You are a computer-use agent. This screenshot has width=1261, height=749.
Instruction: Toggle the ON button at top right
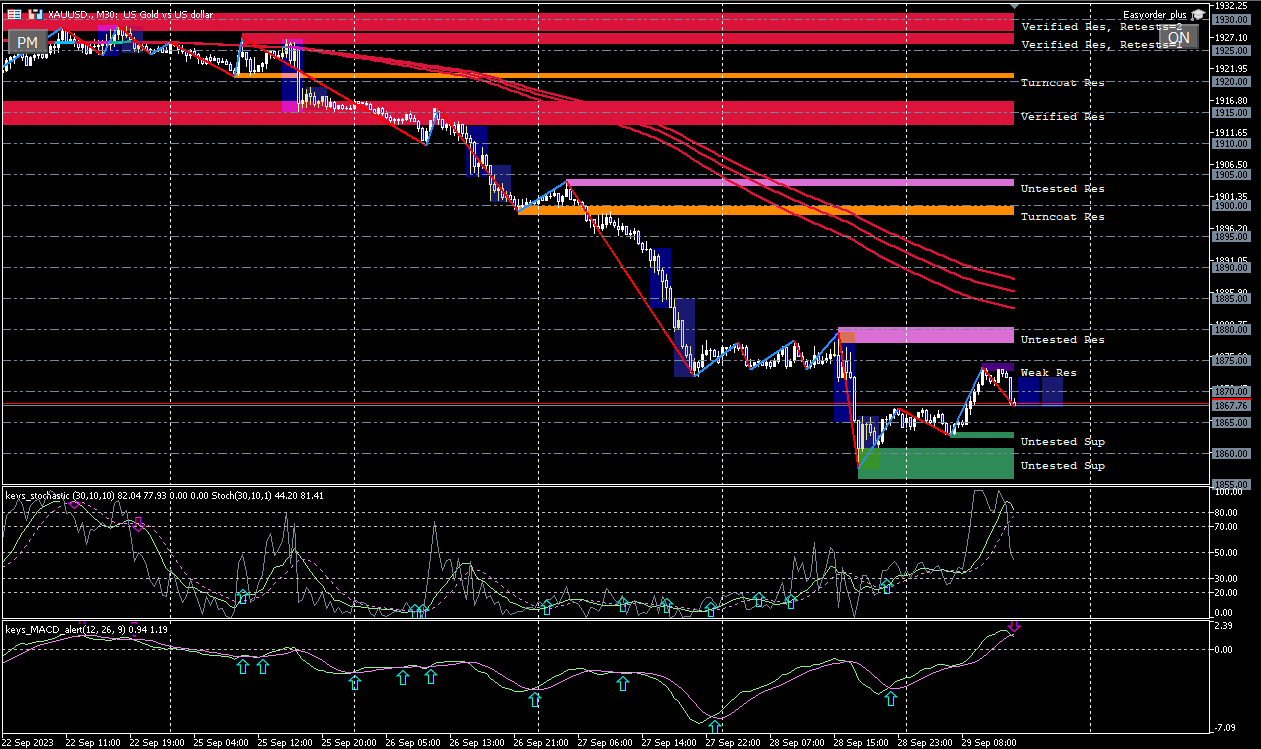pyautogui.click(x=1178, y=38)
